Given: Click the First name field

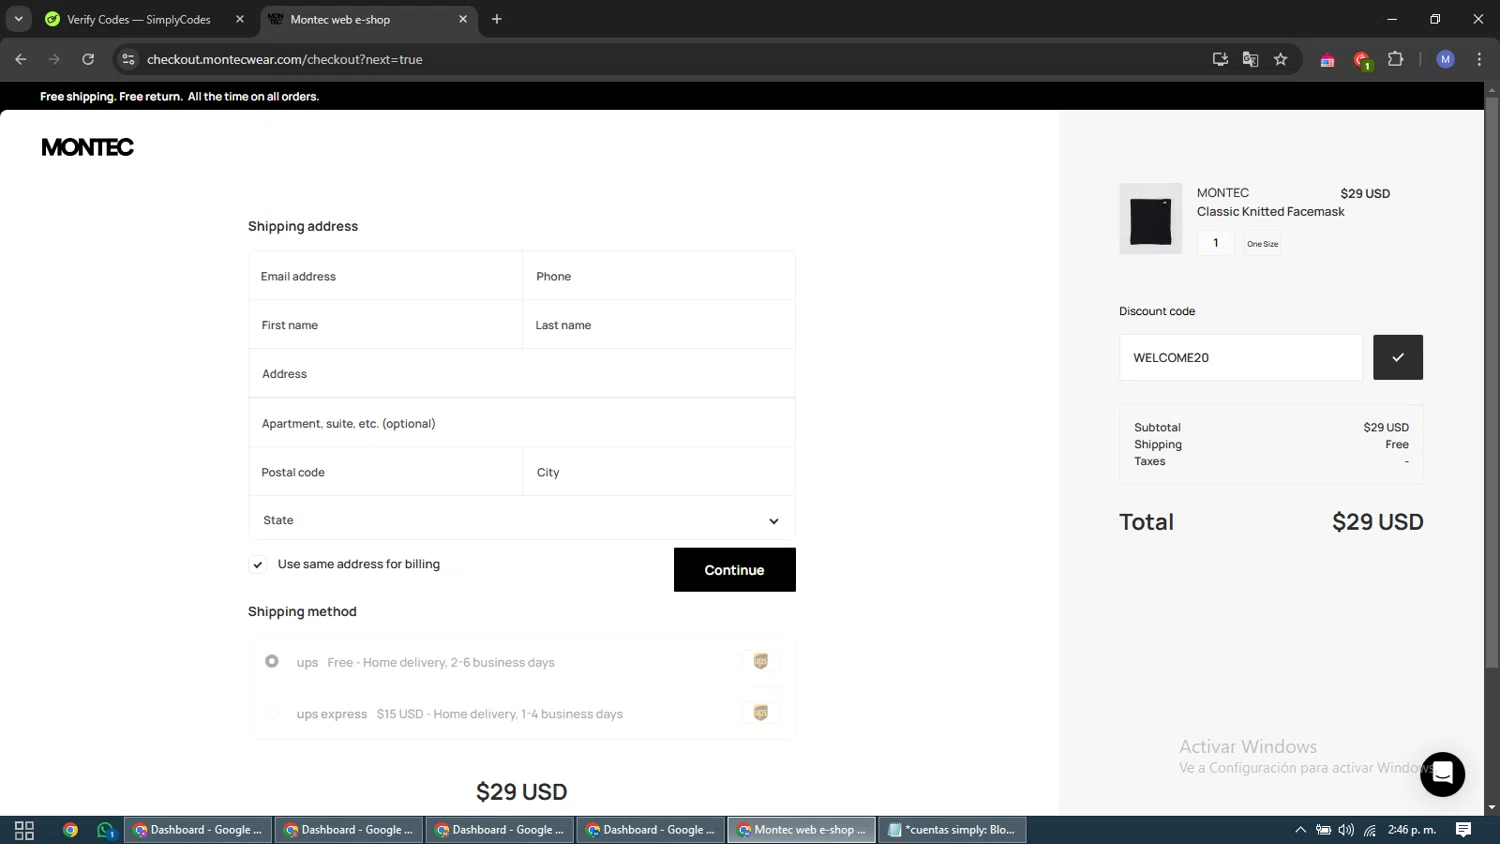Looking at the screenshot, I should pyautogui.click(x=386, y=325).
